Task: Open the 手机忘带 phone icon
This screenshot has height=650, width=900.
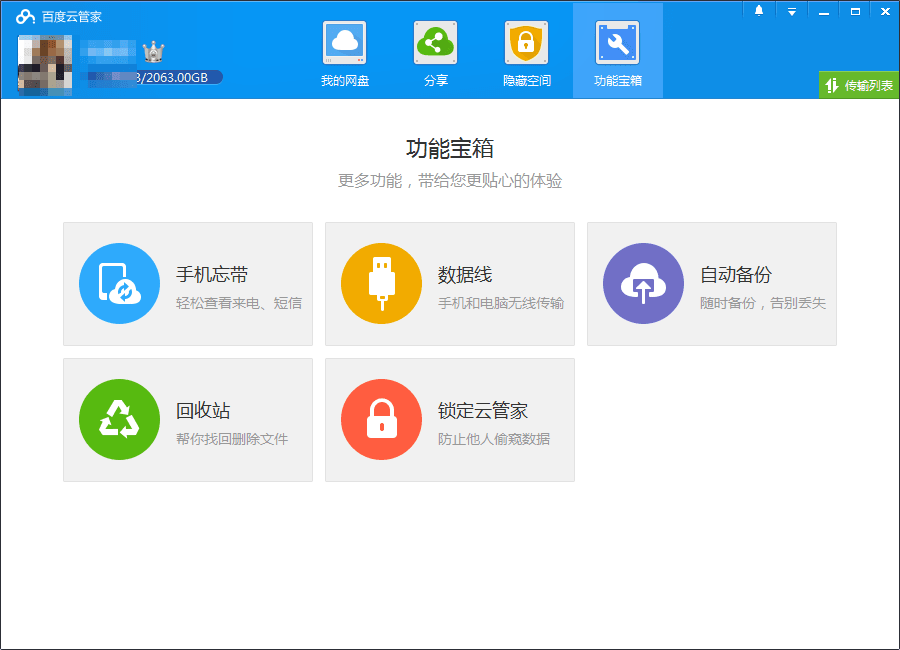Action: (119, 284)
